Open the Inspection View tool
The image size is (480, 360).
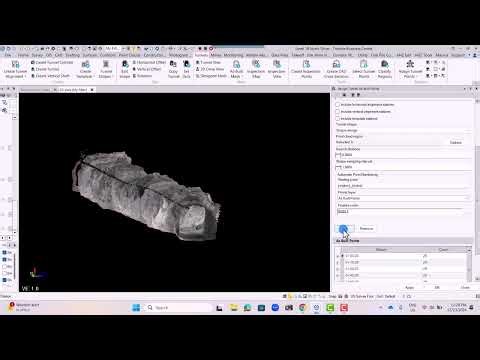tap(277, 69)
